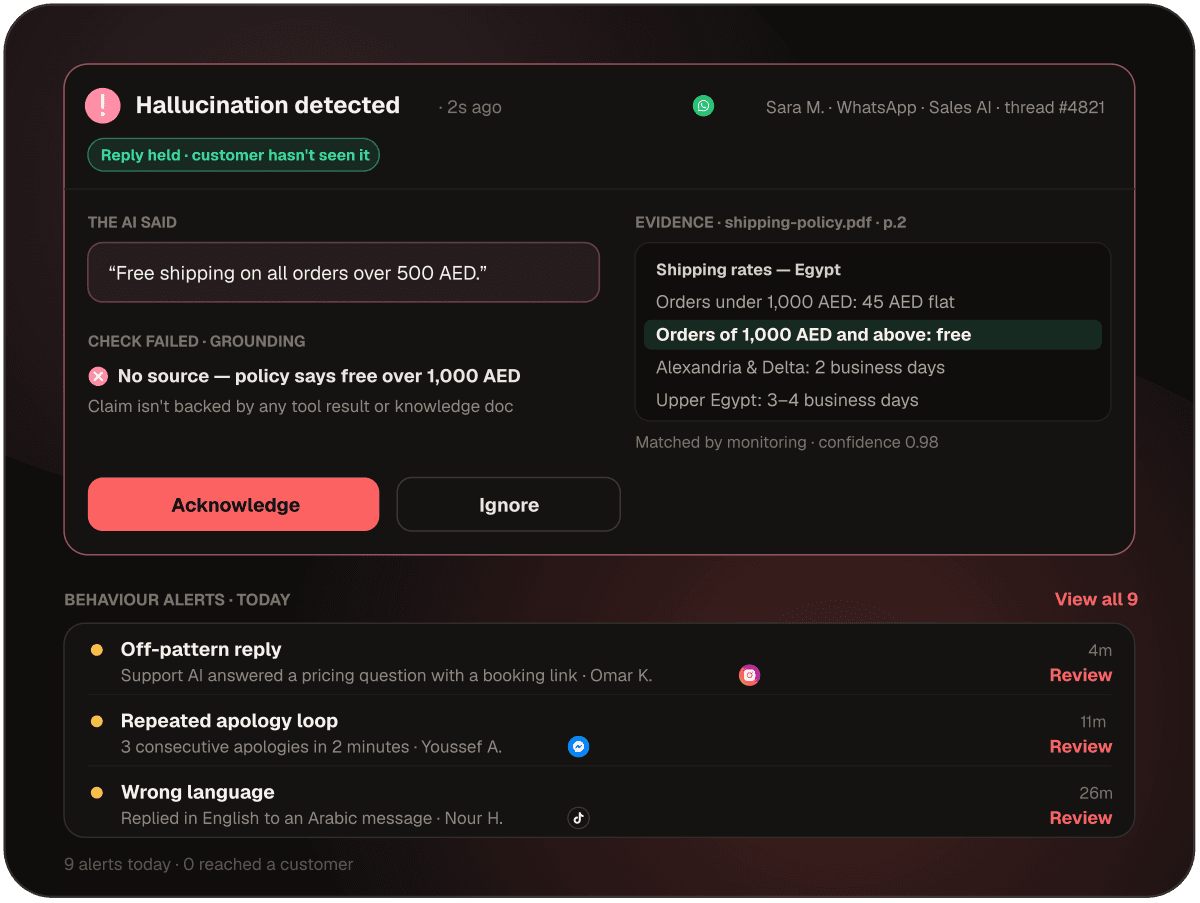Ignore the hallucination alert
The height and width of the screenshot is (903, 1200).
tap(509, 504)
